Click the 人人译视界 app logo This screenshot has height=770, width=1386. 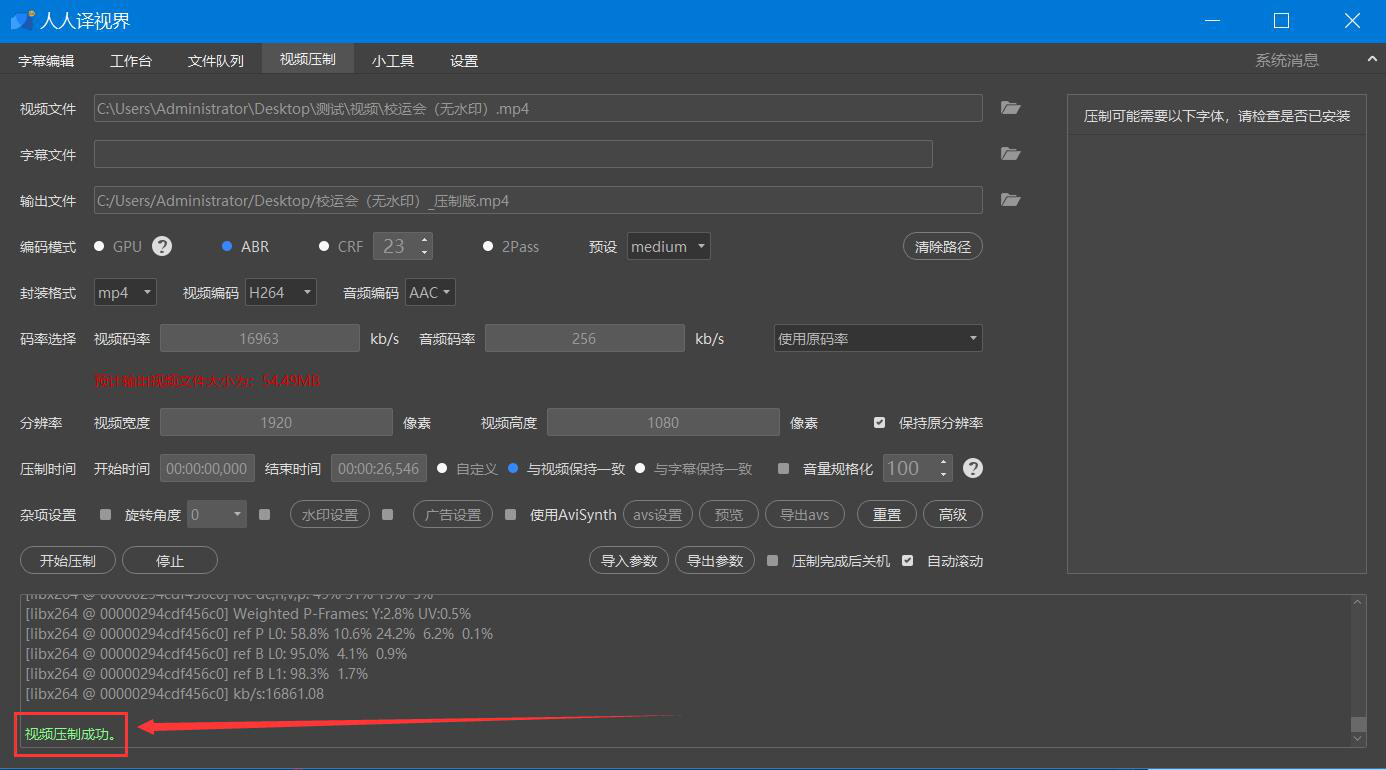pos(22,21)
